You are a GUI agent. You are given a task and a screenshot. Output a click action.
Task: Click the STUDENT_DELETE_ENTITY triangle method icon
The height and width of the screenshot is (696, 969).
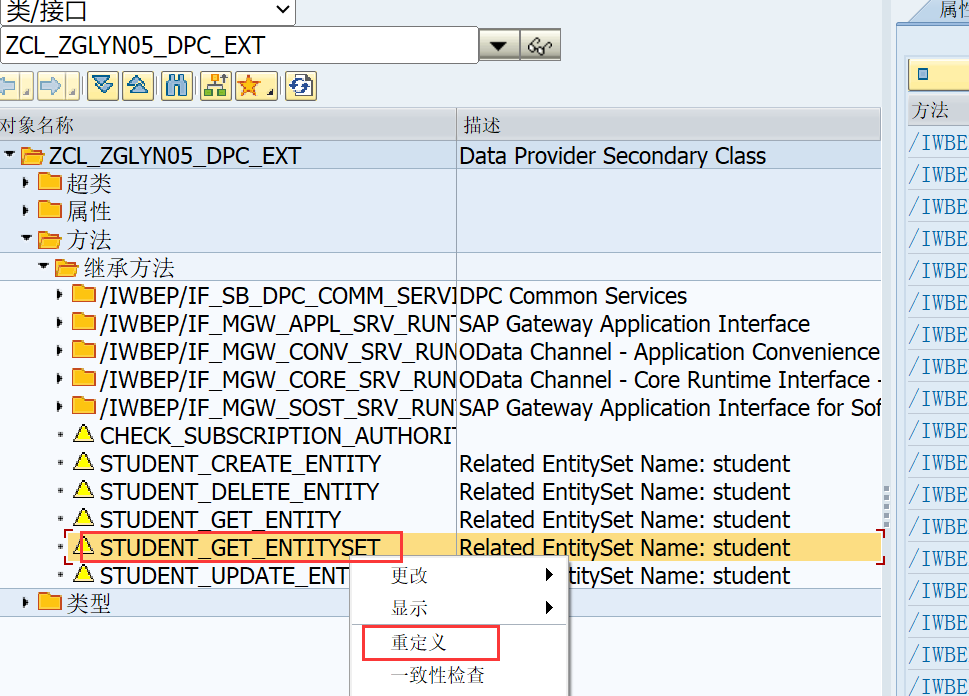[83, 490]
